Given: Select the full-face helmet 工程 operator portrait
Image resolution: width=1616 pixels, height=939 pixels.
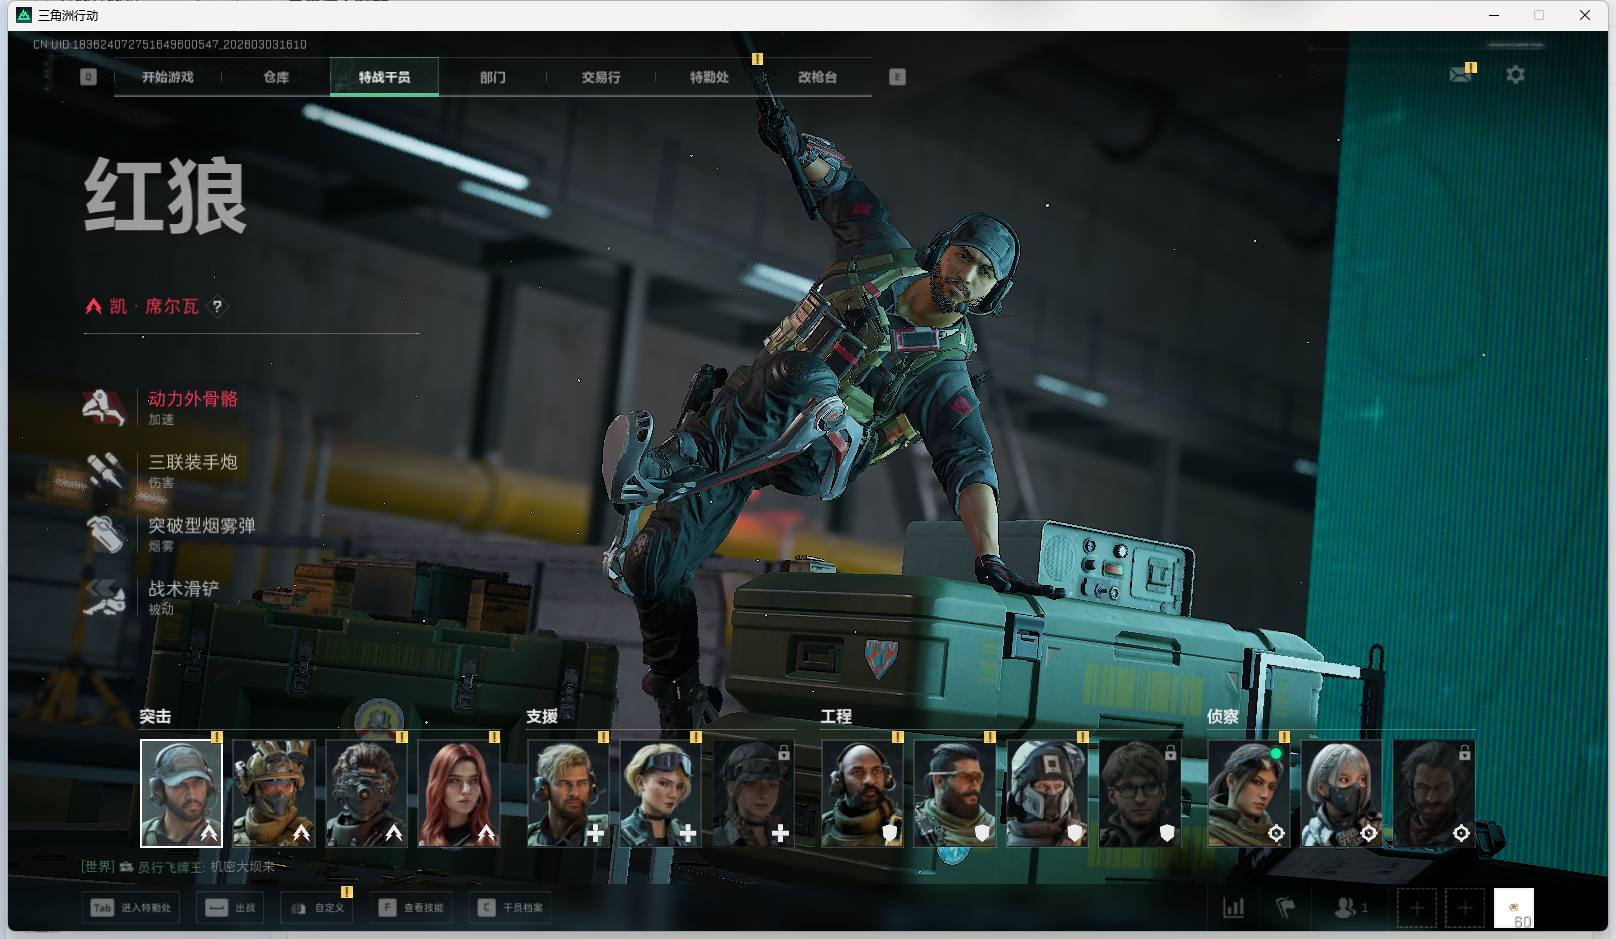Looking at the screenshot, I should [x=1047, y=794].
